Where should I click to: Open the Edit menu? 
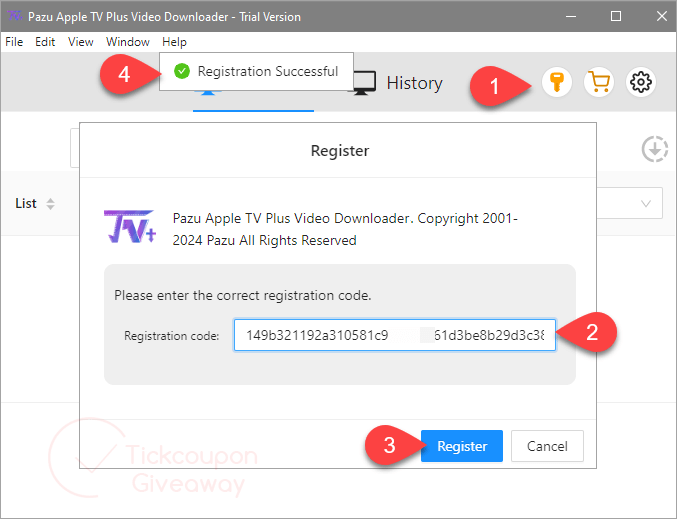45,42
